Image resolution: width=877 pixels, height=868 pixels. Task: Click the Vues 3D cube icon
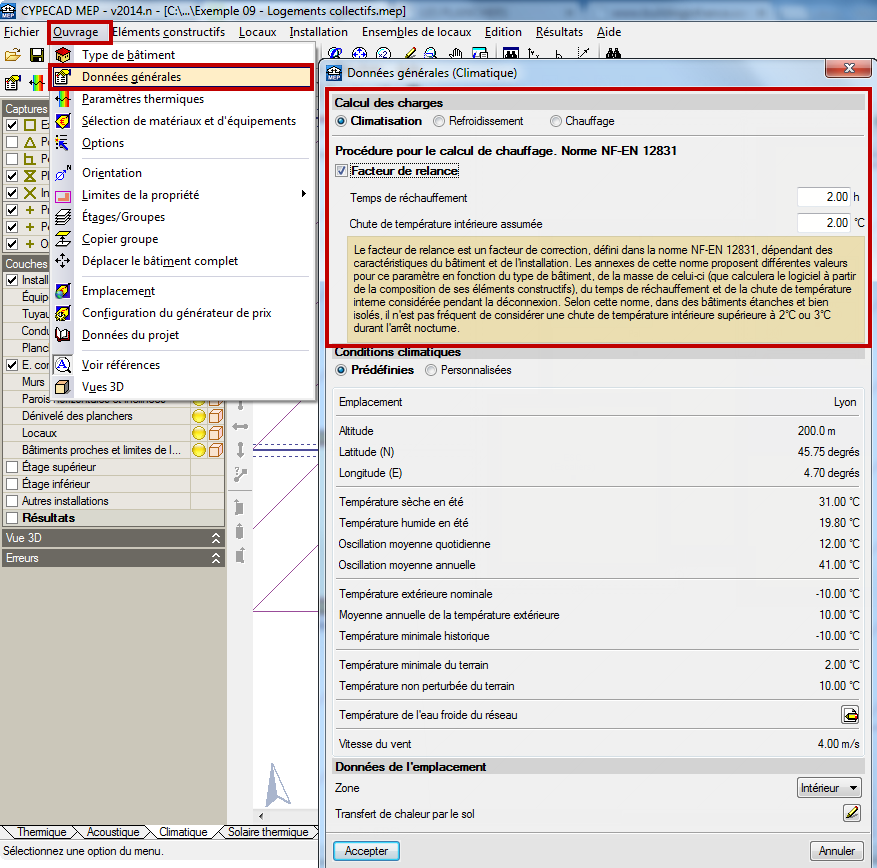tap(63, 387)
